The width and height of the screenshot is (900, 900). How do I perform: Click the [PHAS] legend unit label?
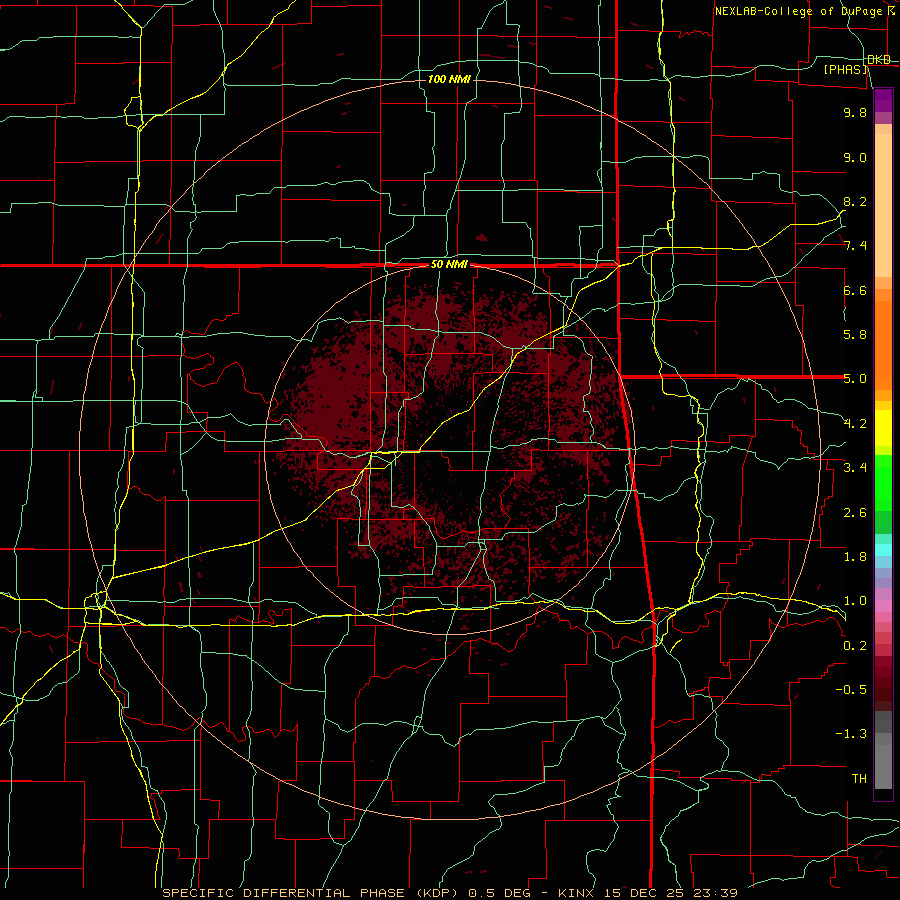click(845, 69)
